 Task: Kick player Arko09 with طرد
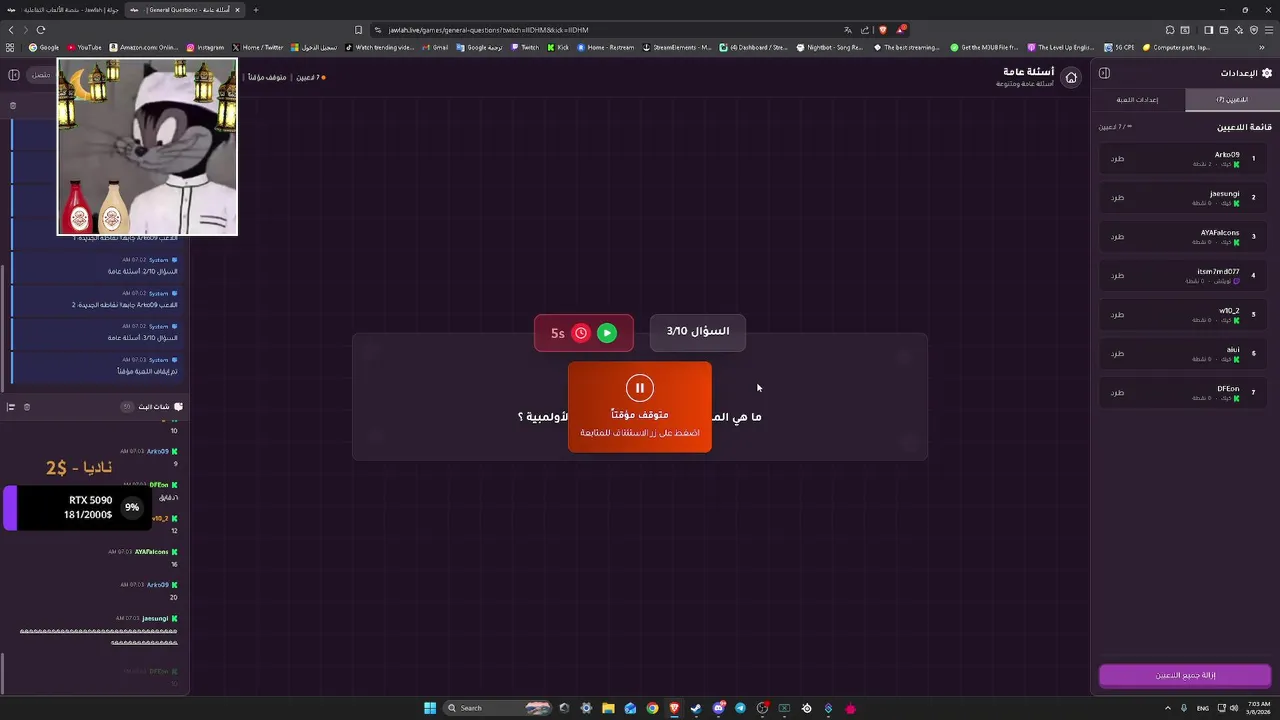coord(1117,159)
